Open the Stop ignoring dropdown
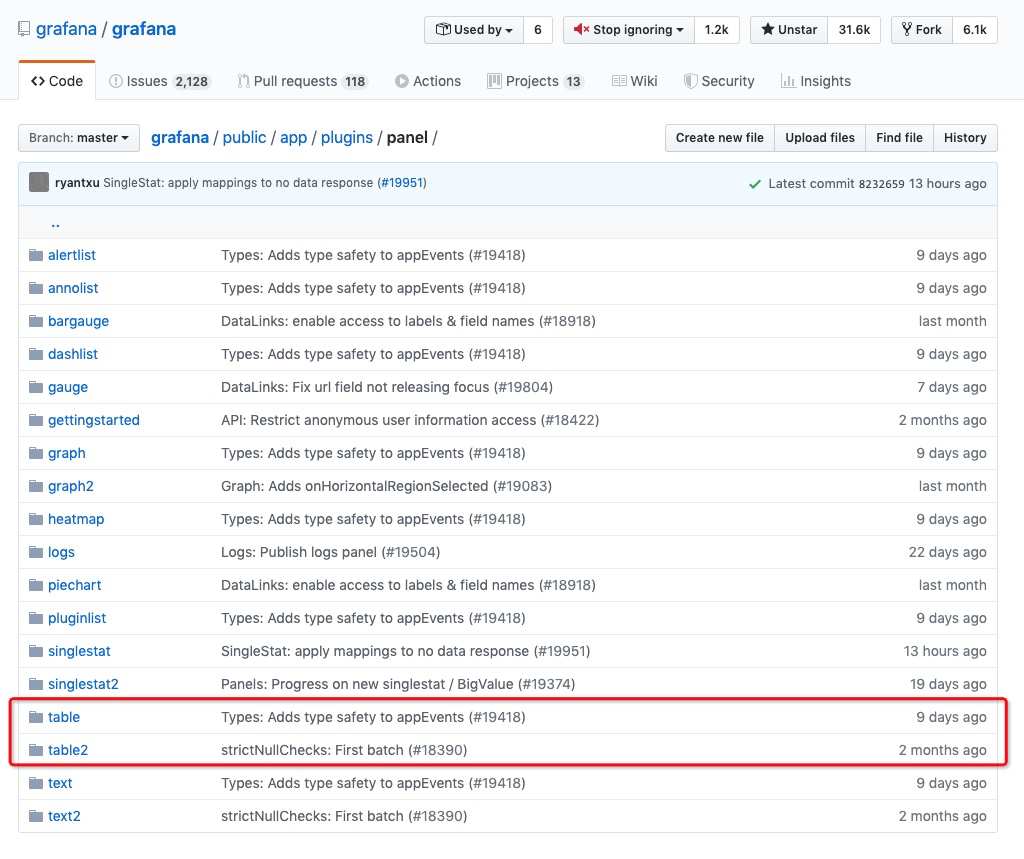Image resolution: width=1024 pixels, height=859 pixels. pos(629,30)
